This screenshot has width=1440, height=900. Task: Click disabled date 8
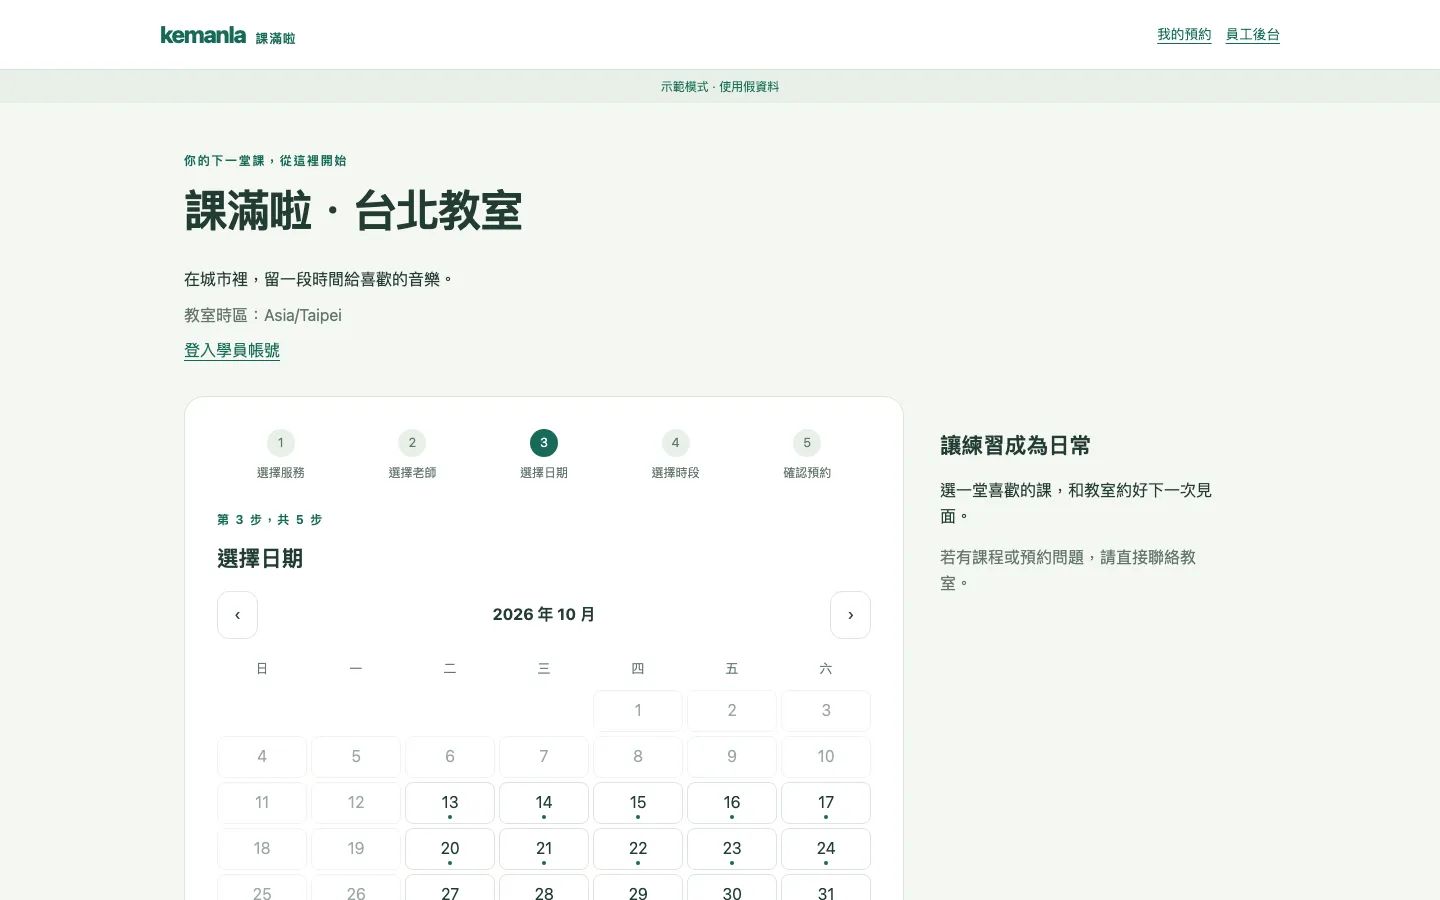point(638,757)
